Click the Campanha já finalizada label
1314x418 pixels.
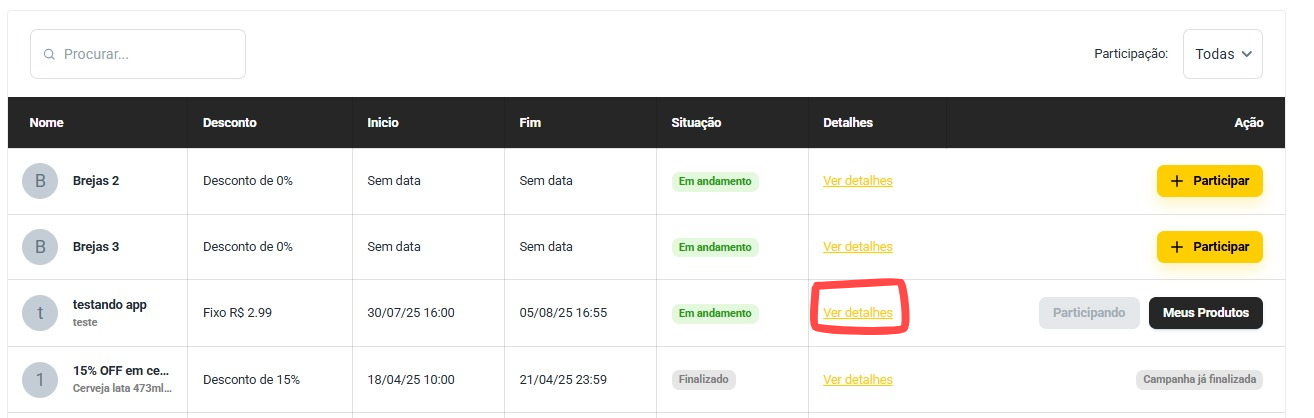(x=1199, y=380)
